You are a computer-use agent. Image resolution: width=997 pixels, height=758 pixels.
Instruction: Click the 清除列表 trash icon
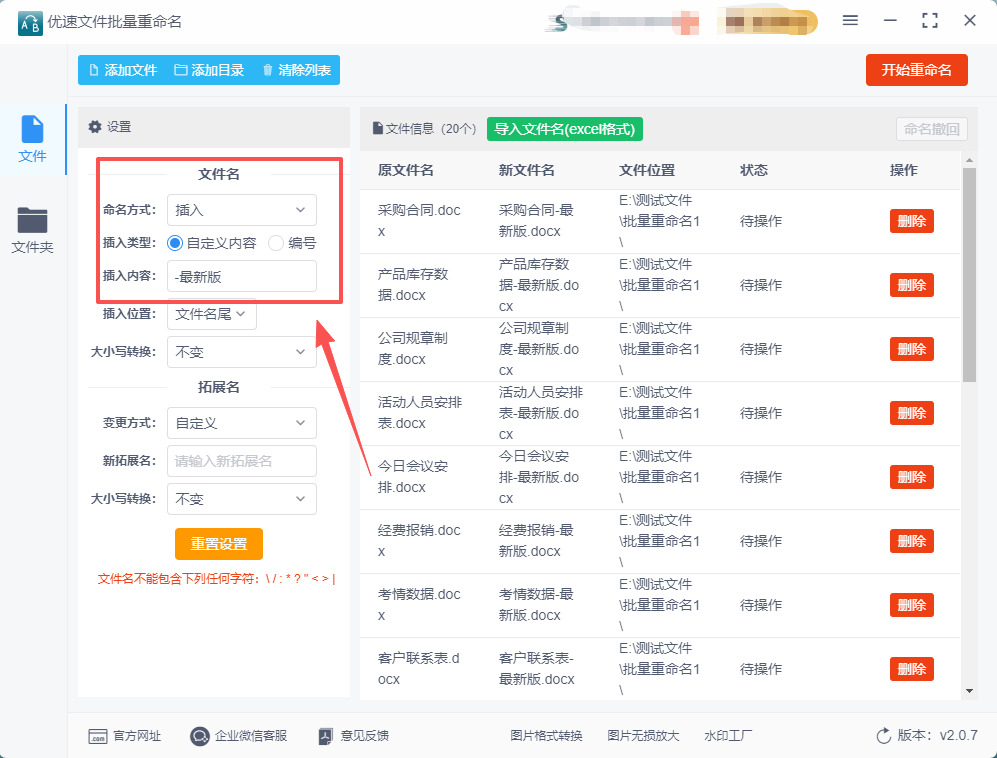[x=267, y=70]
